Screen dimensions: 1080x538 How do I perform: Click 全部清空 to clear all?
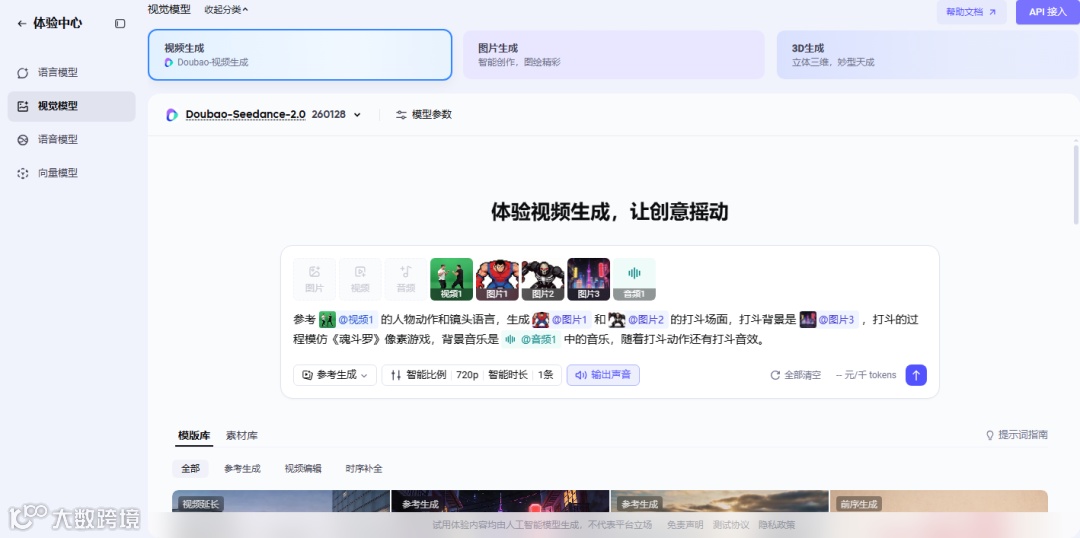796,375
